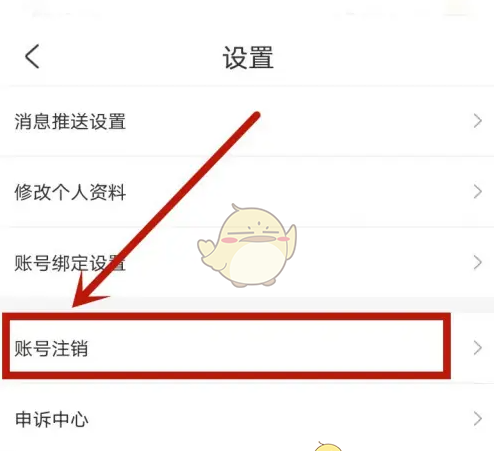Click the 设置 page title
This screenshot has height=451, width=494.
click(x=248, y=57)
